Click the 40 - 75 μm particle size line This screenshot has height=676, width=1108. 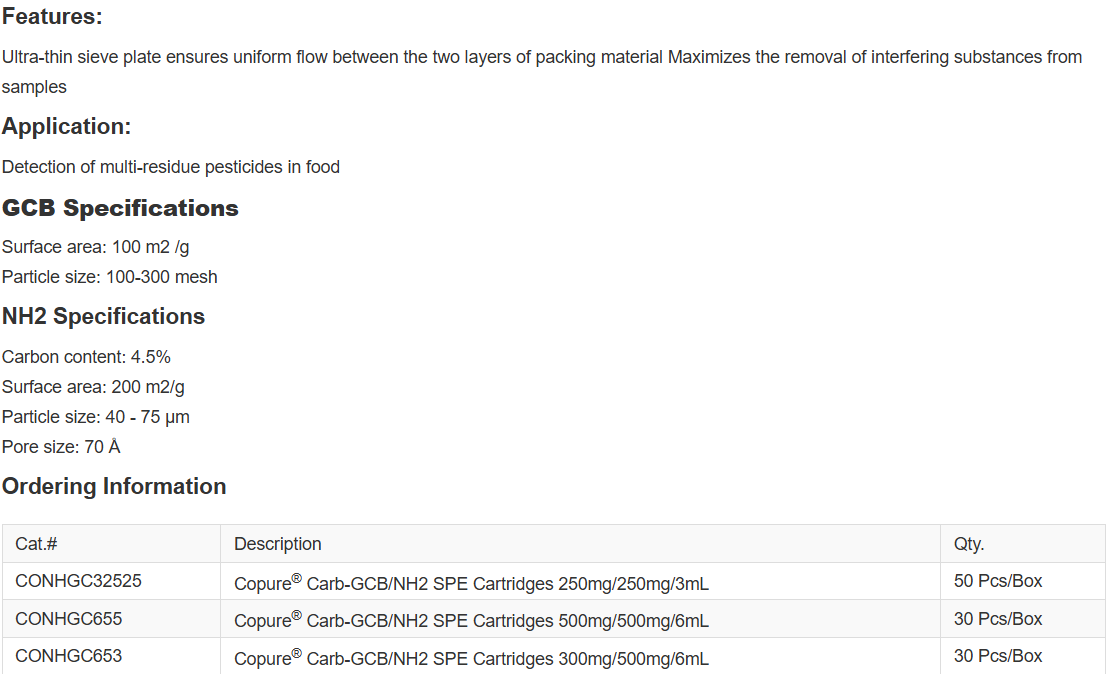(96, 417)
